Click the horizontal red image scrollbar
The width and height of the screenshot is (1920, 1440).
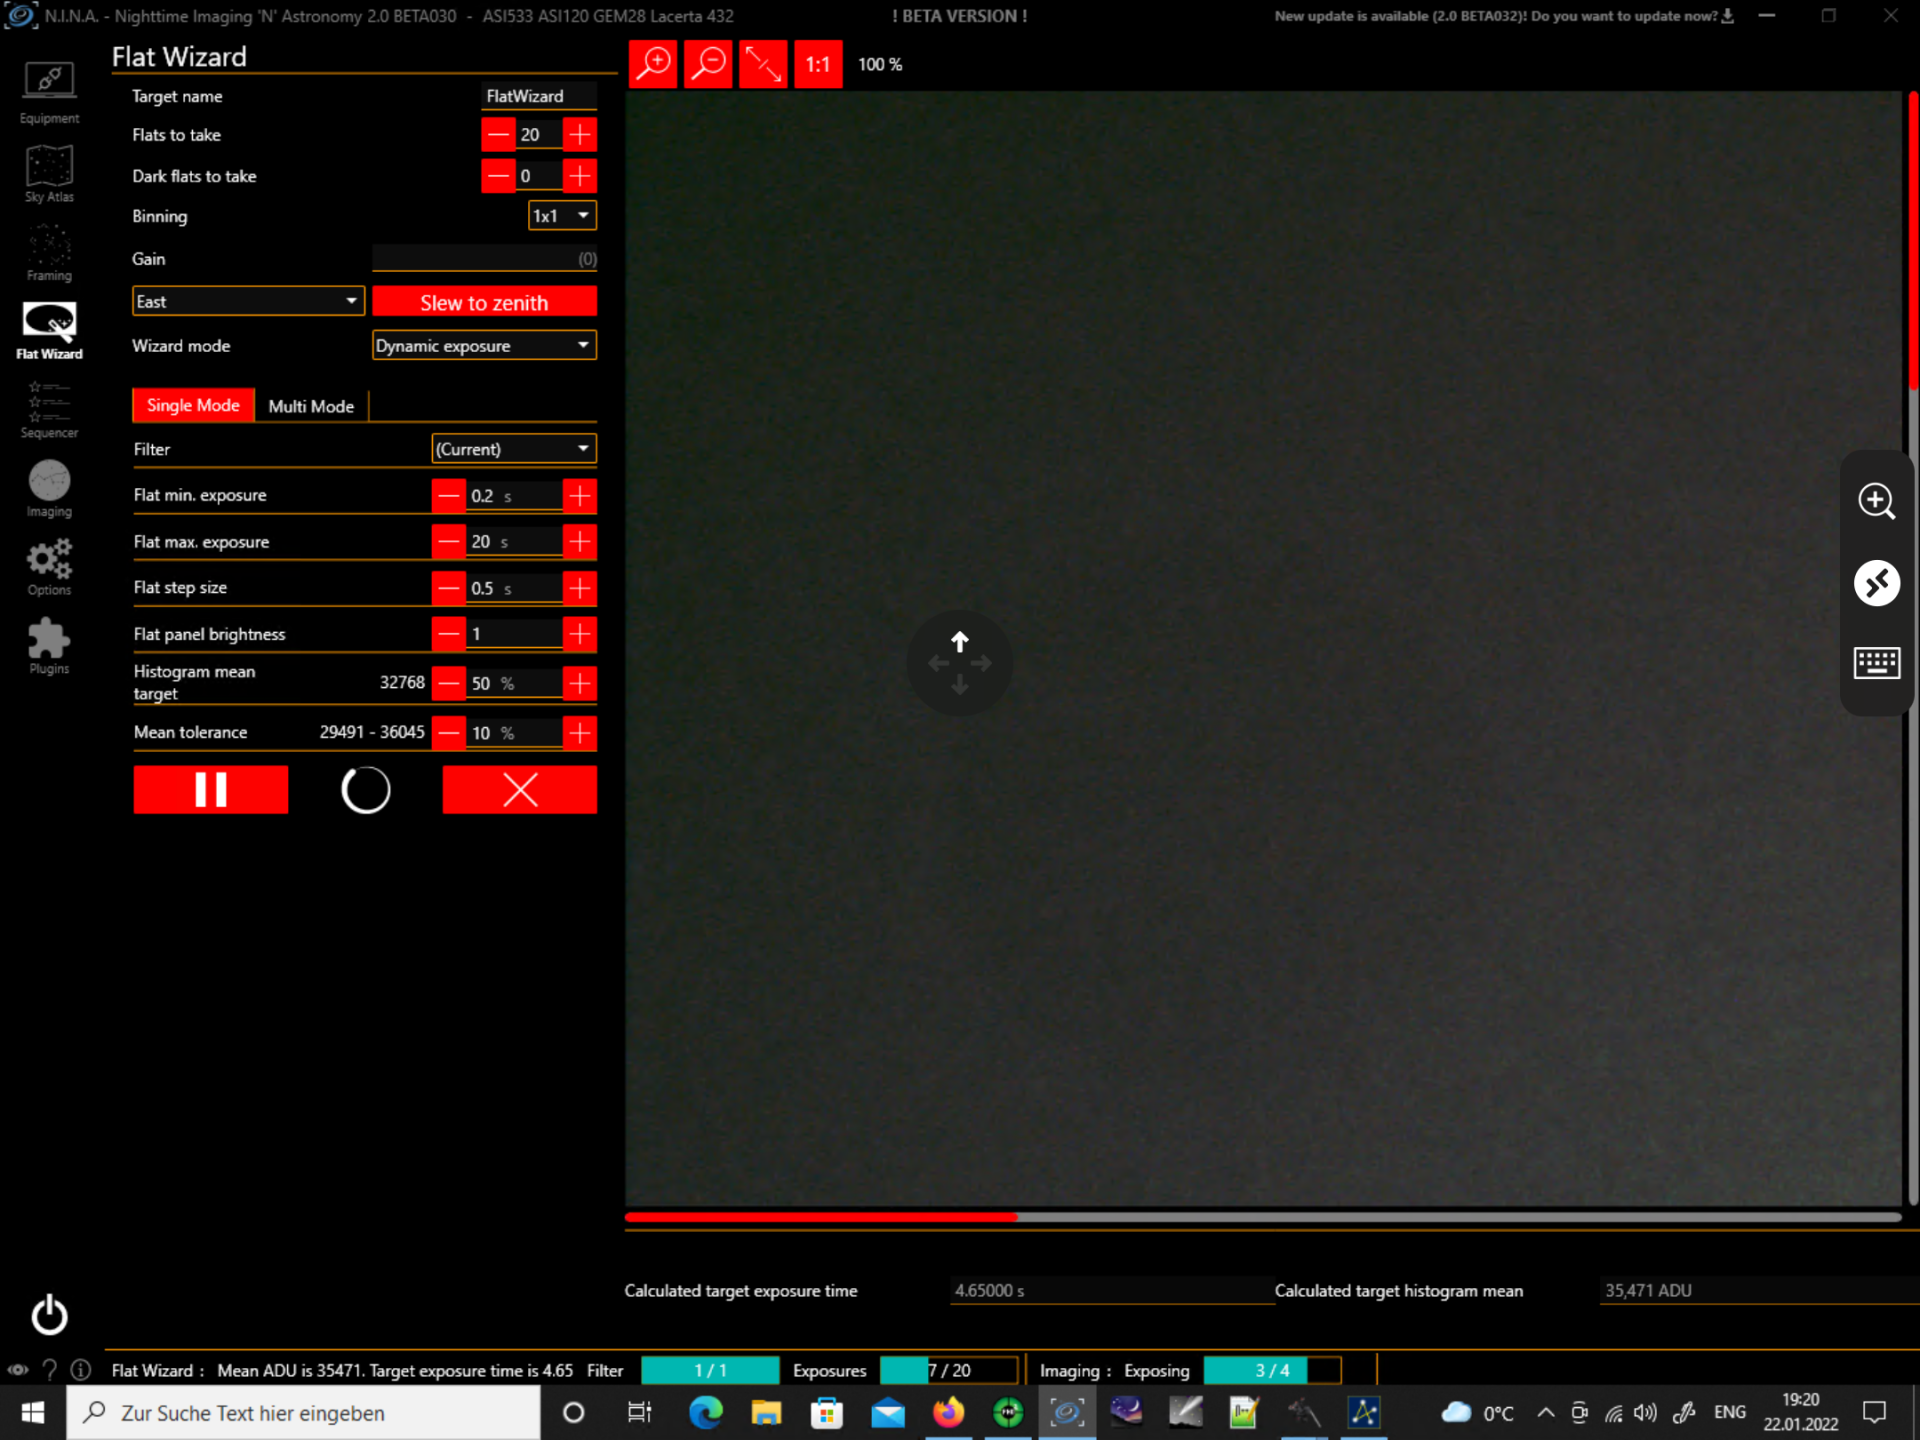click(820, 1217)
